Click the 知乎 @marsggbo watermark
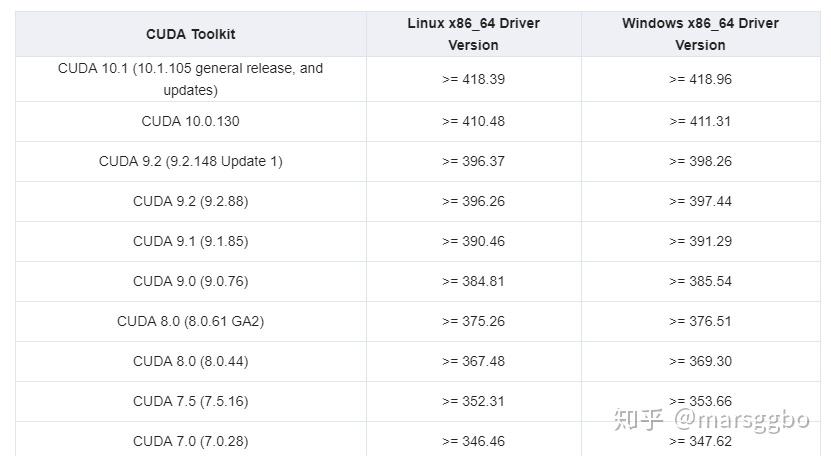831x456 pixels. click(x=711, y=419)
